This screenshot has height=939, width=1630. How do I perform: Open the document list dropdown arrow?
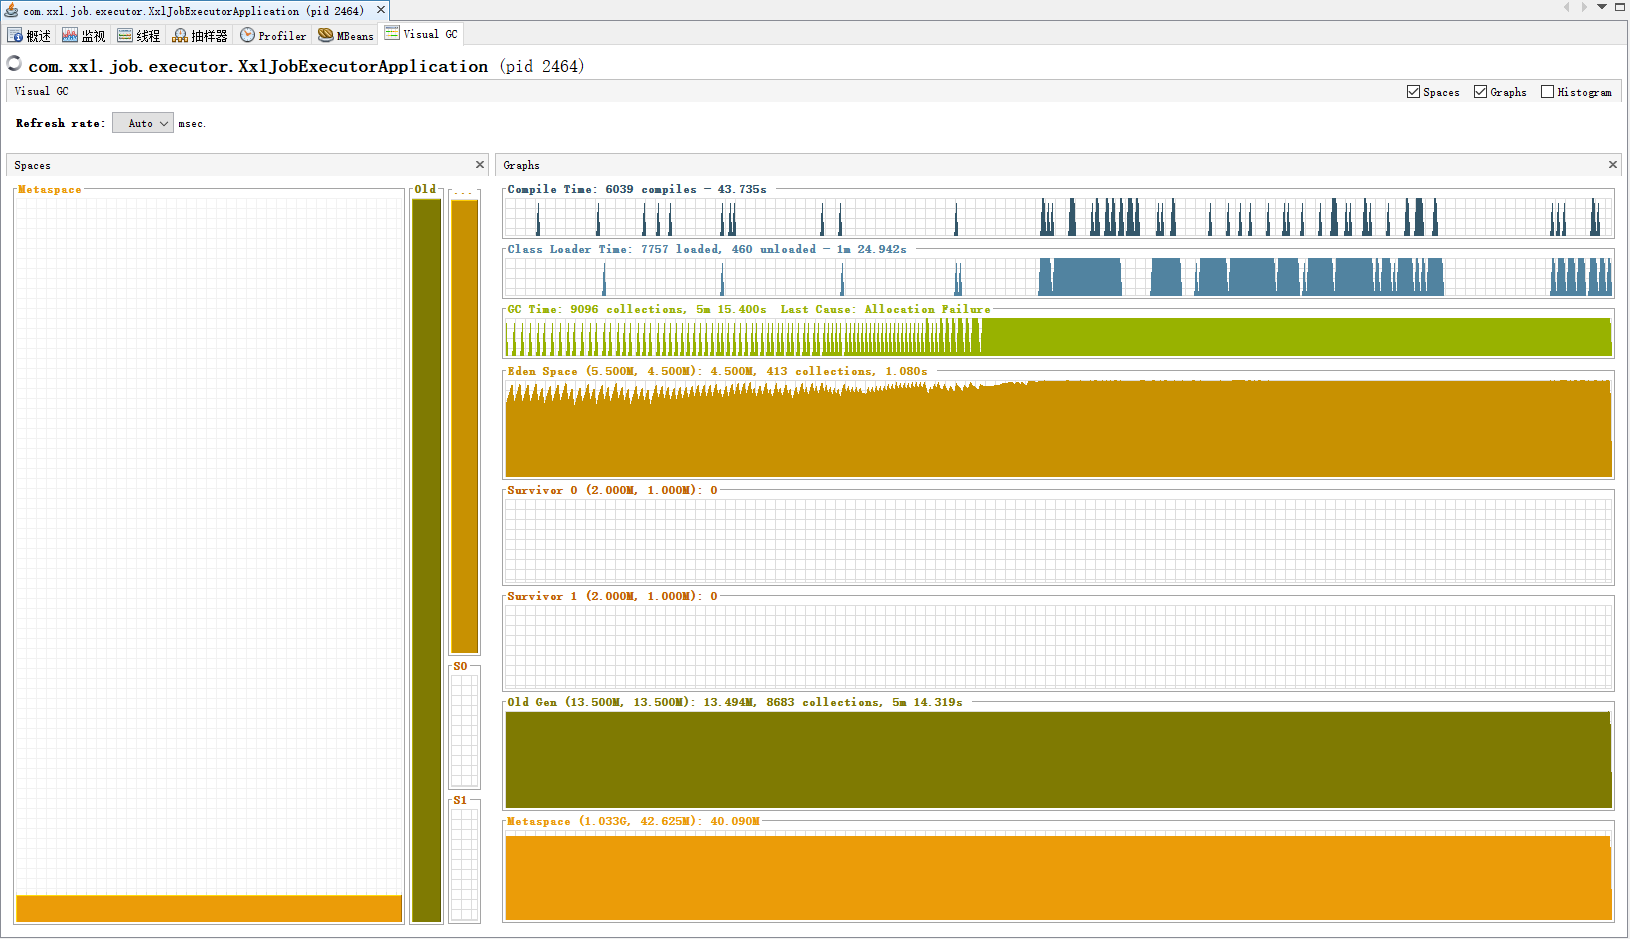point(1602,7)
